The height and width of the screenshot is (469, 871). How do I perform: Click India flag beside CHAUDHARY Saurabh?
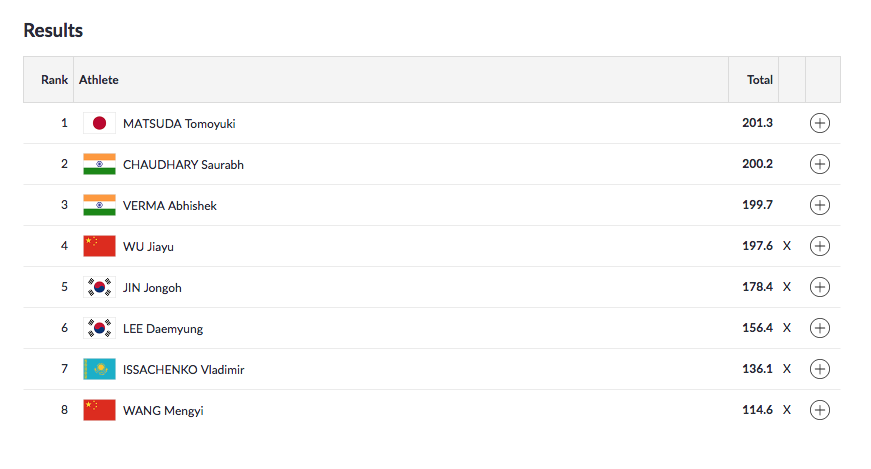coord(99,164)
